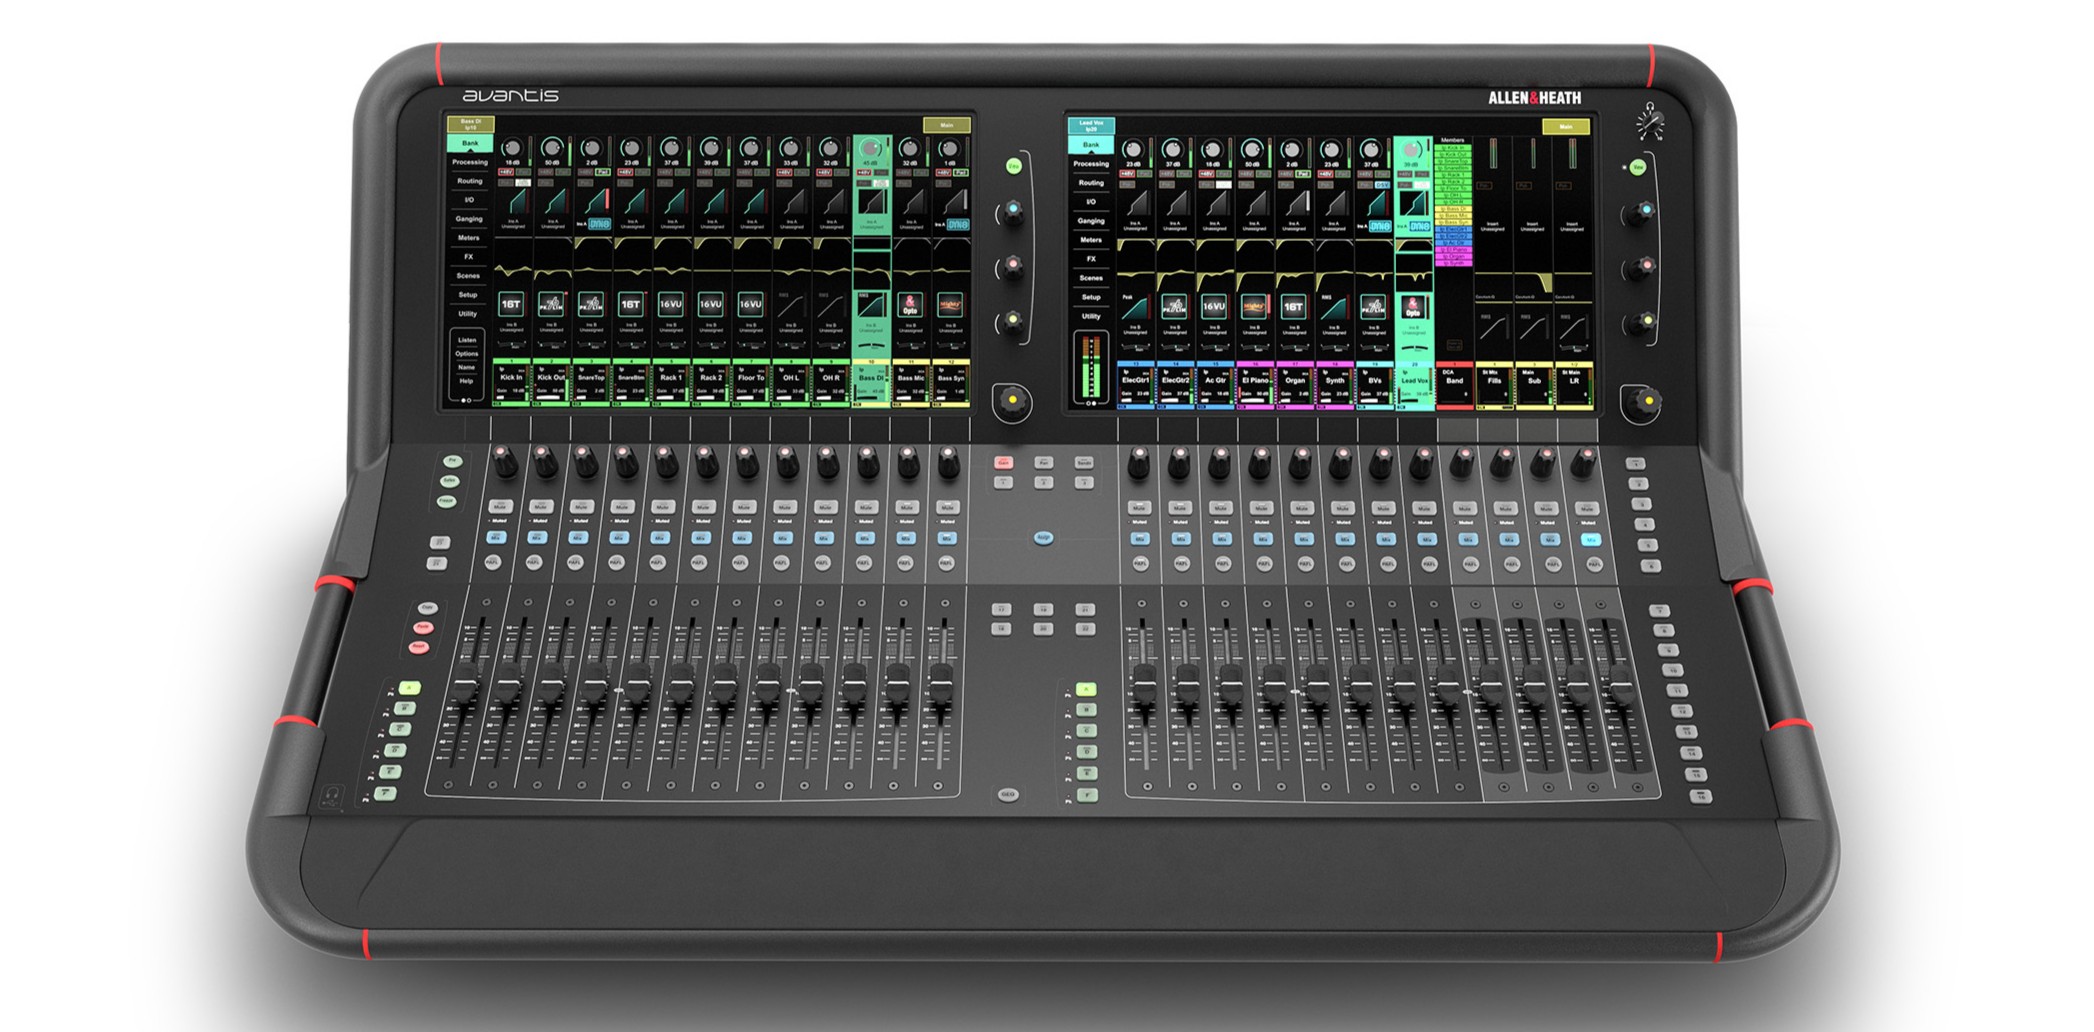
Task: Switch to Scenes tab on right screen
Action: [x=1090, y=278]
